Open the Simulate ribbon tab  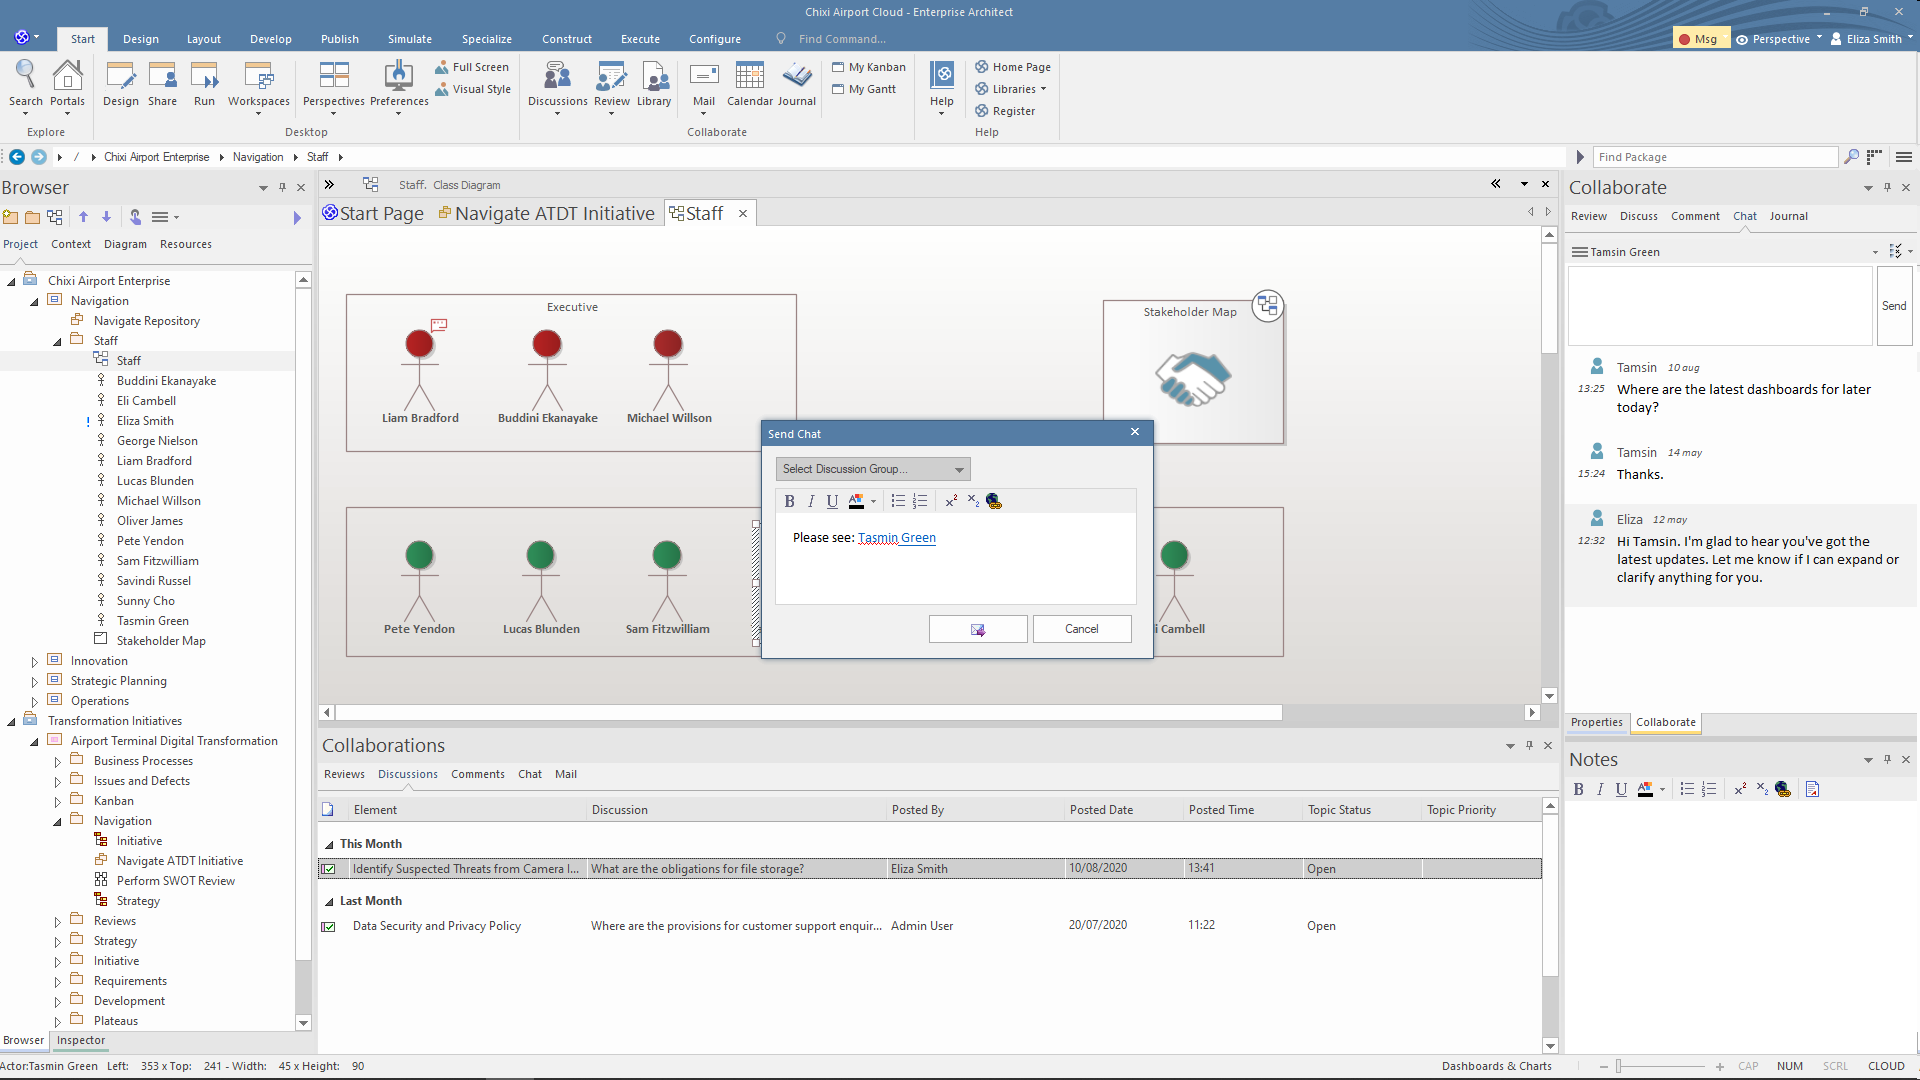click(410, 39)
